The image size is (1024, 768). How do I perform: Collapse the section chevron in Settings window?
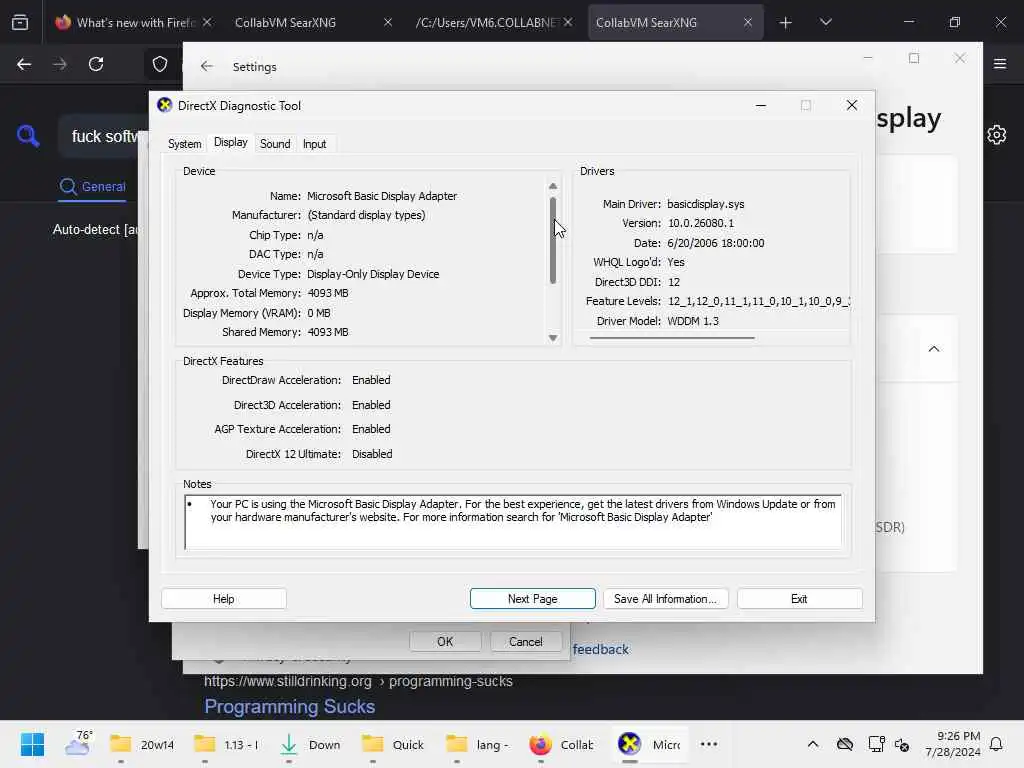point(934,349)
